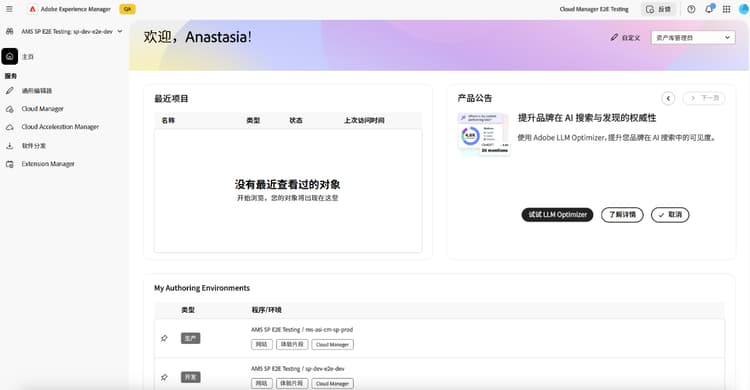This screenshot has width=750, height=390.
Task: Click the Sites button for ms-asi-cm-sp-prod
Action: (262, 344)
